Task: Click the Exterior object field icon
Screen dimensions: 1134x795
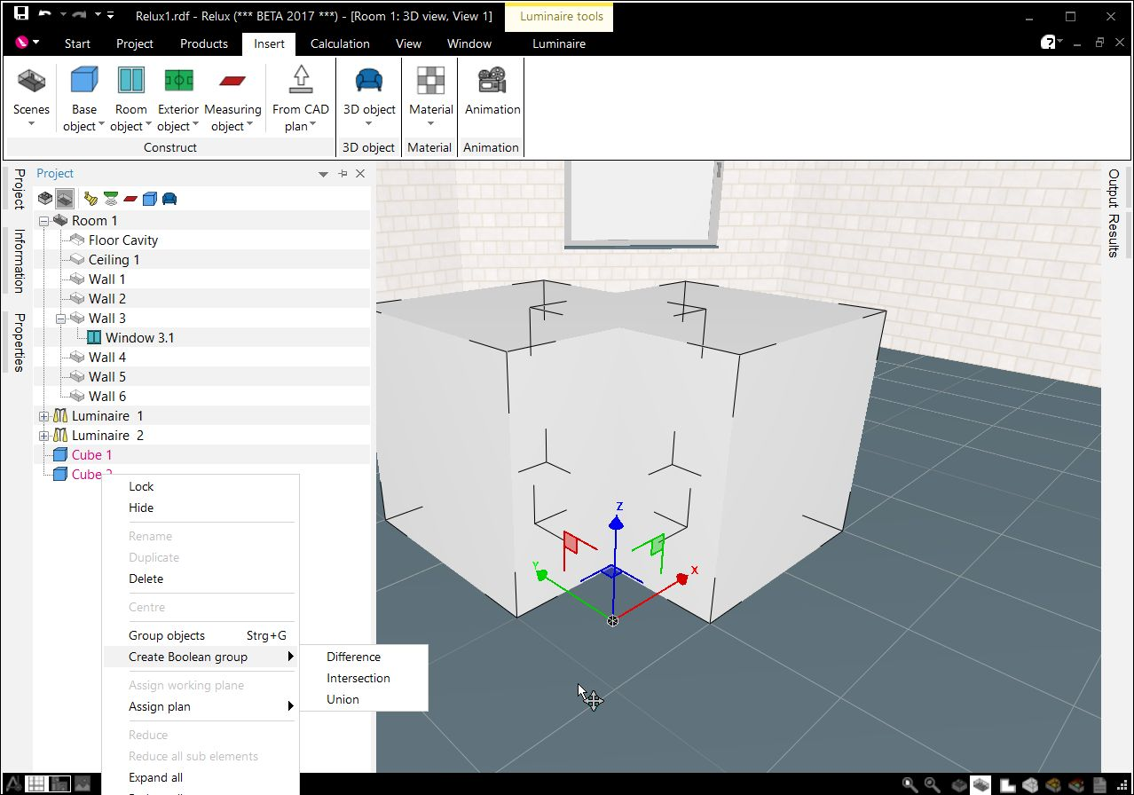Action: click(179, 80)
